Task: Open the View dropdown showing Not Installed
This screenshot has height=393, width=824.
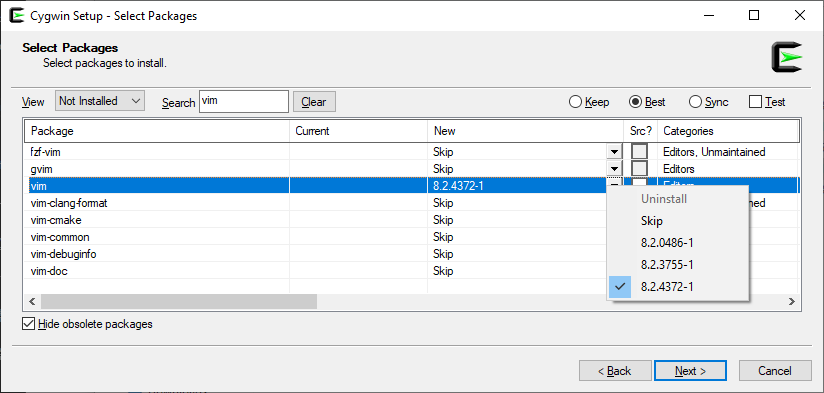Action: 100,101
